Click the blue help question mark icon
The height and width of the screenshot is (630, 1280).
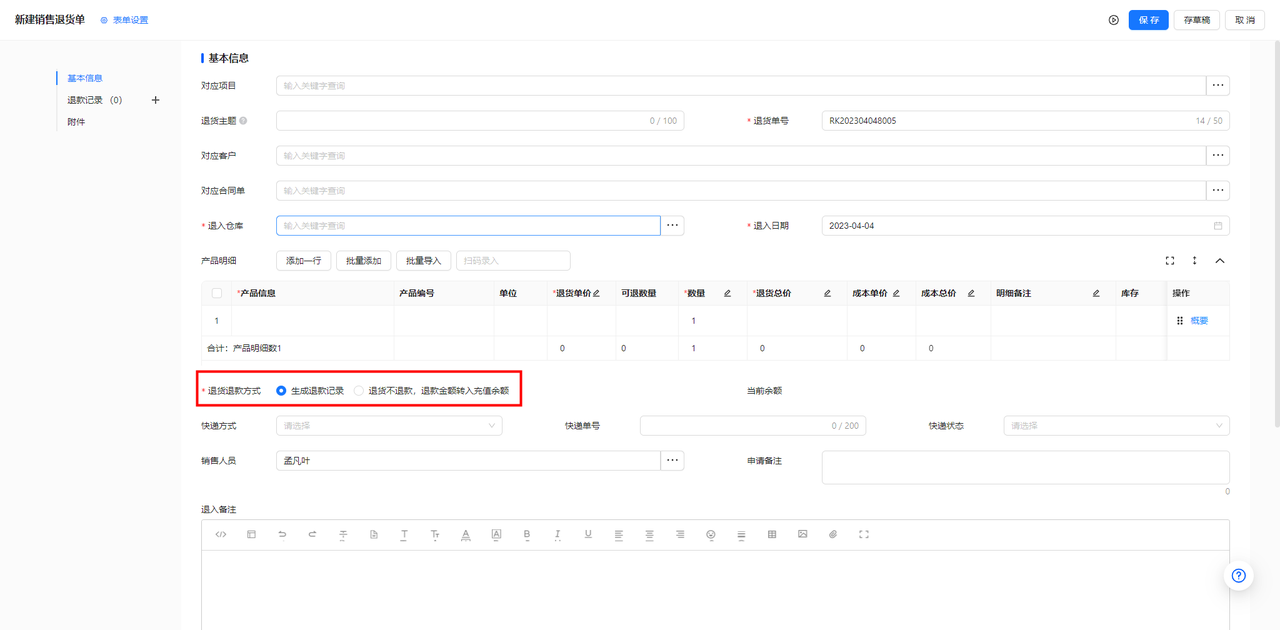tap(1239, 575)
